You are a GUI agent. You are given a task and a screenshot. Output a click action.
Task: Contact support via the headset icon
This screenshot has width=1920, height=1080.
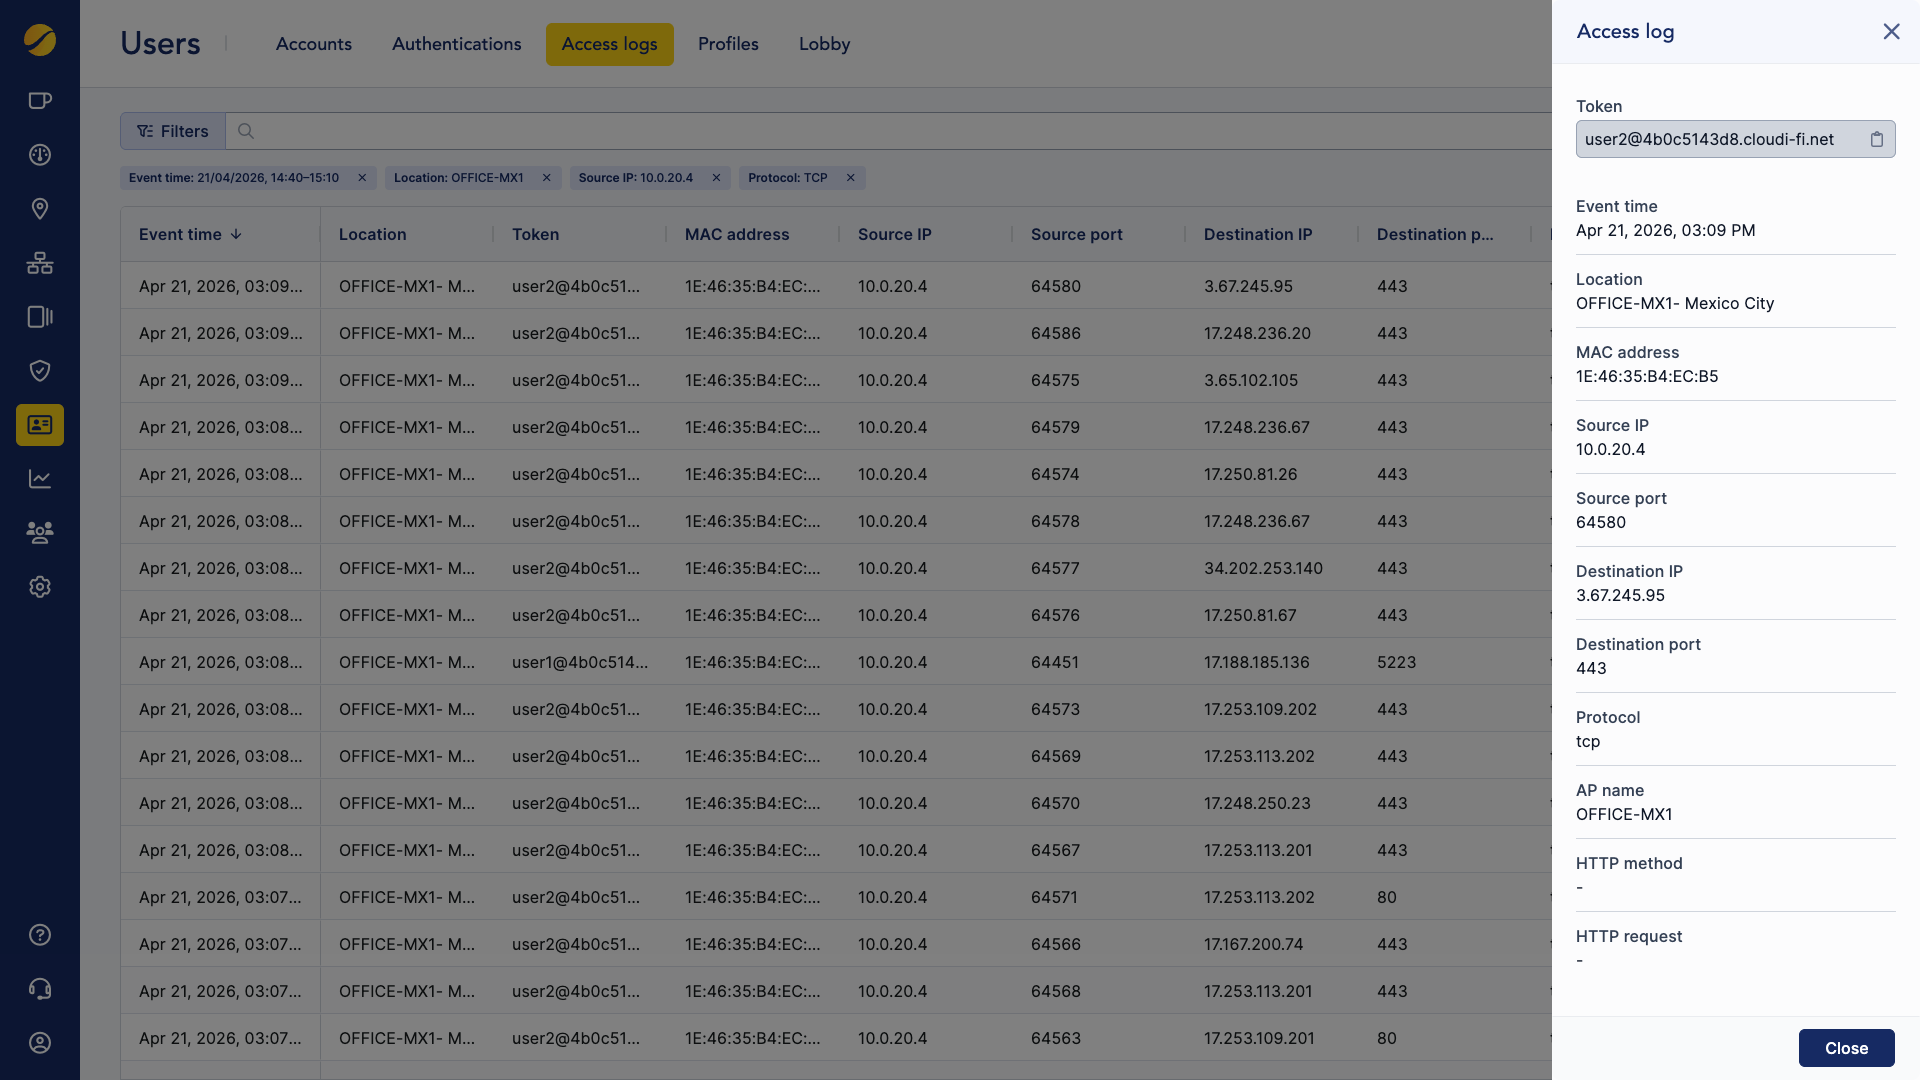coord(40,988)
